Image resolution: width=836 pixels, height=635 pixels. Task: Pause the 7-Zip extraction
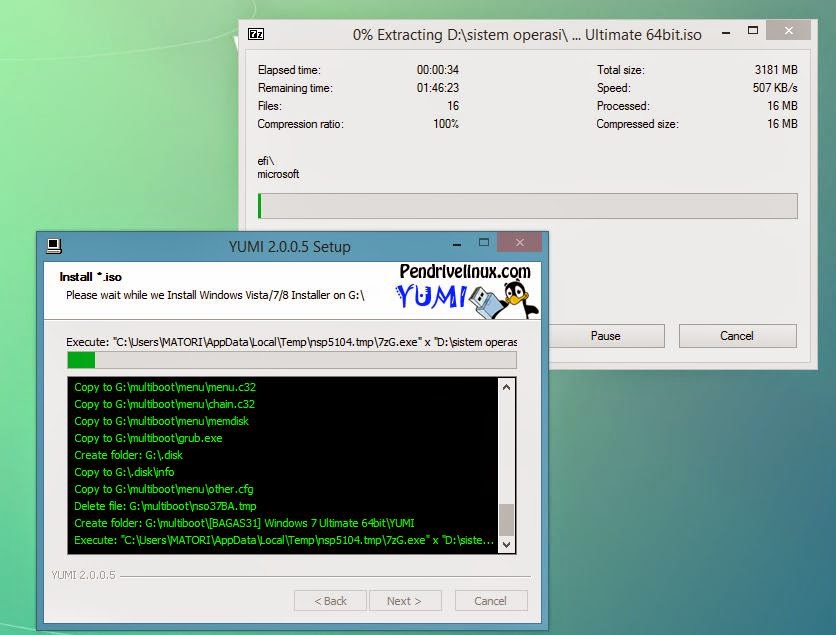point(606,336)
